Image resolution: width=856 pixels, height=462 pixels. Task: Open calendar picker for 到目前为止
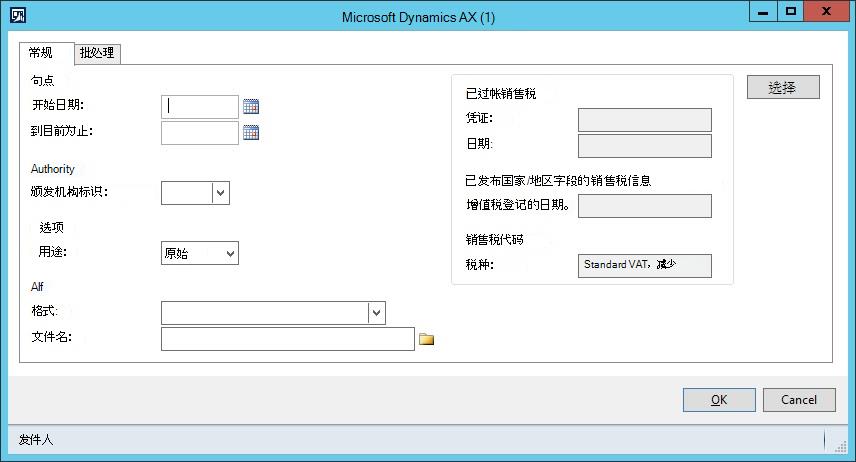pos(251,132)
